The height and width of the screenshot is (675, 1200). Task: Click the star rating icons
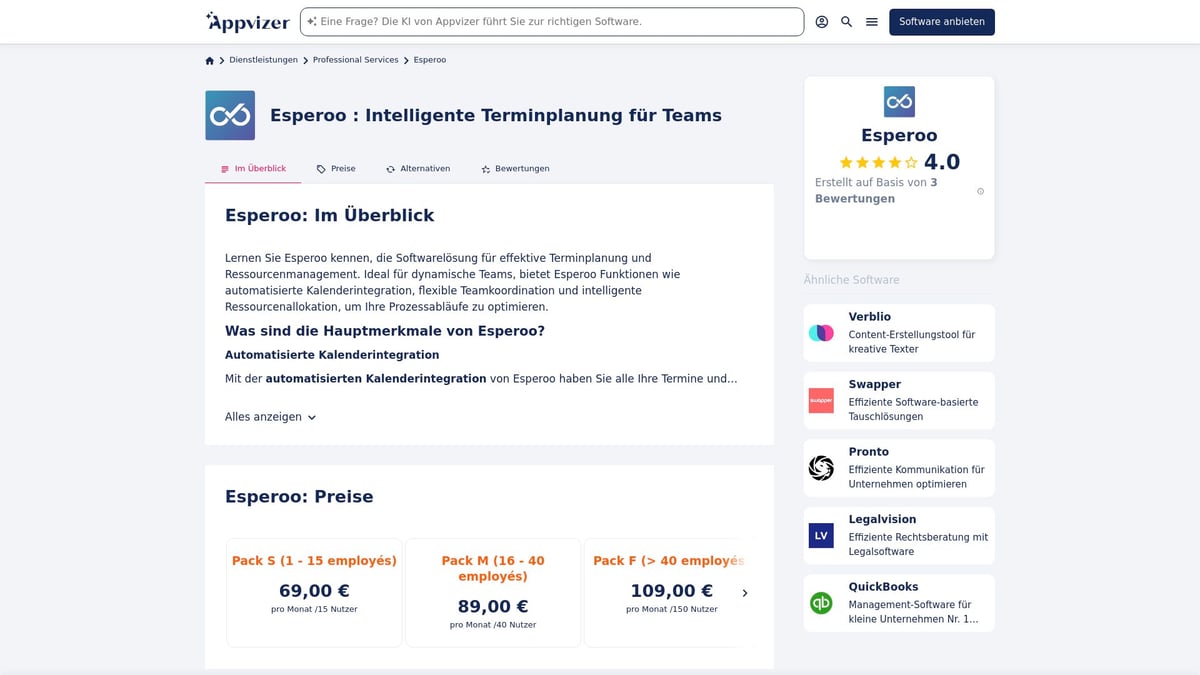(878, 162)
